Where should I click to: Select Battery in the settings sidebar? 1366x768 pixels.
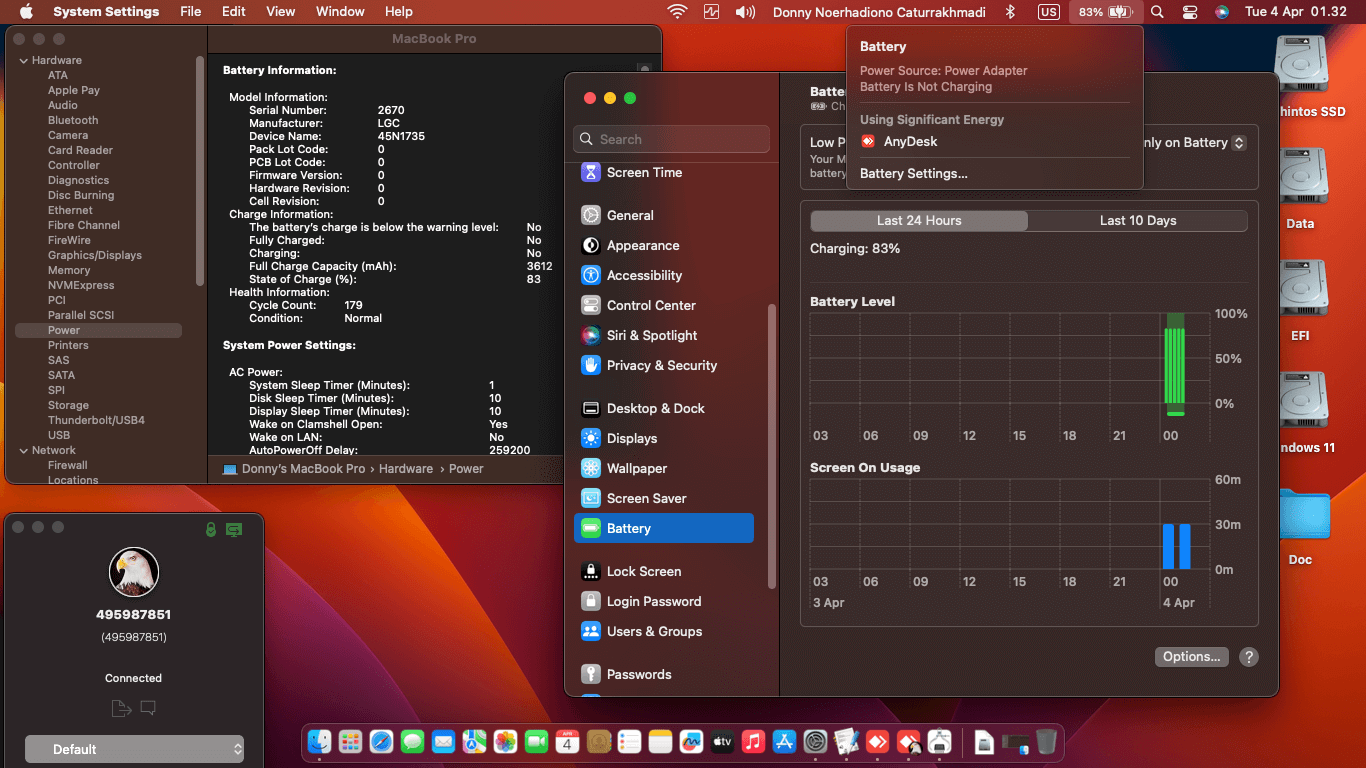click(x=664, y=528)
